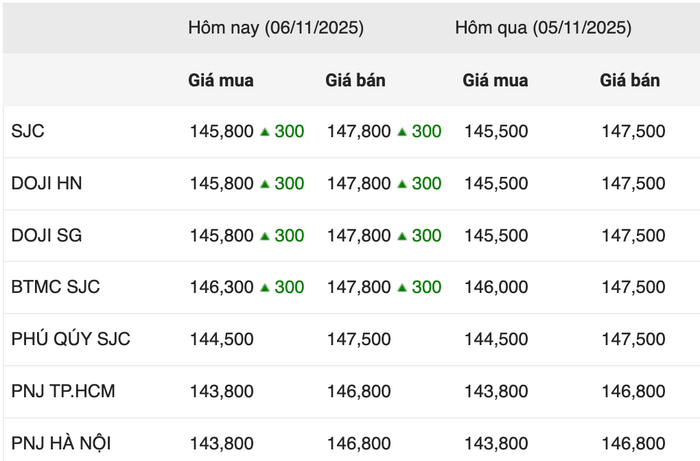Select the Hôm nay (06/11/2025) column header

(x=276, y=28)
